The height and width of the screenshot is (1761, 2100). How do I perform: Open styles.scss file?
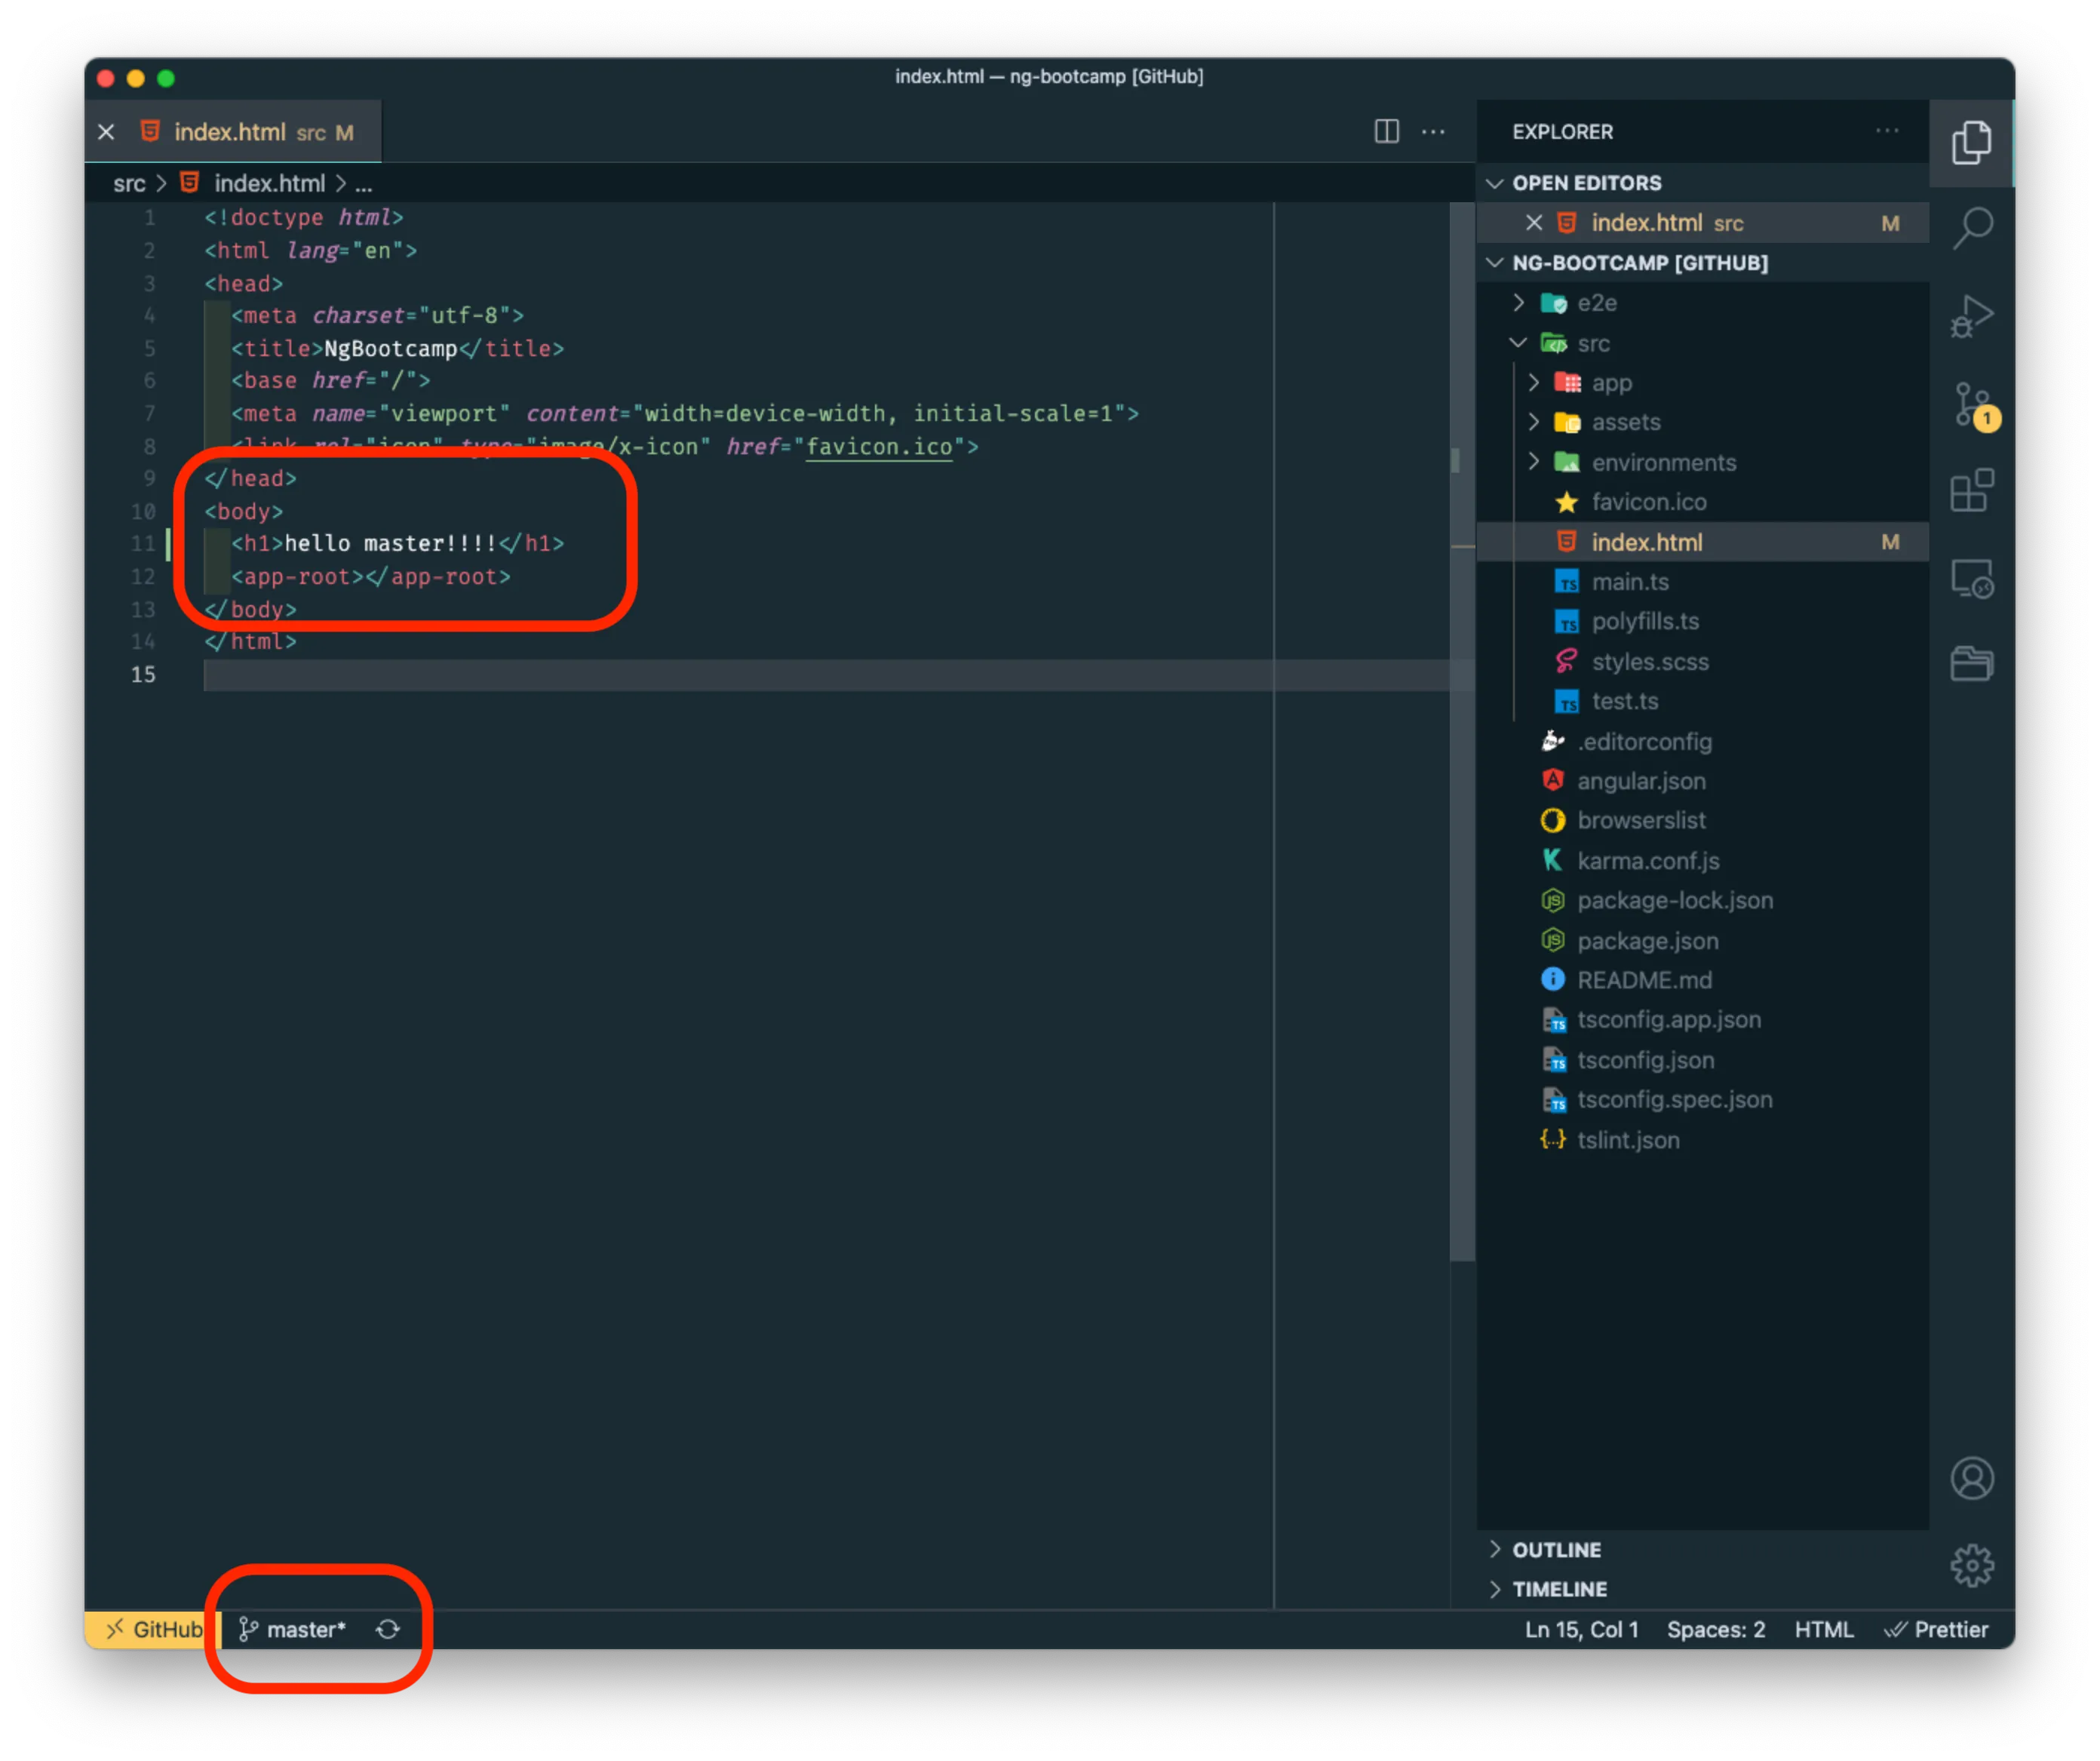pyautogui.click(x=1702, y=662)
